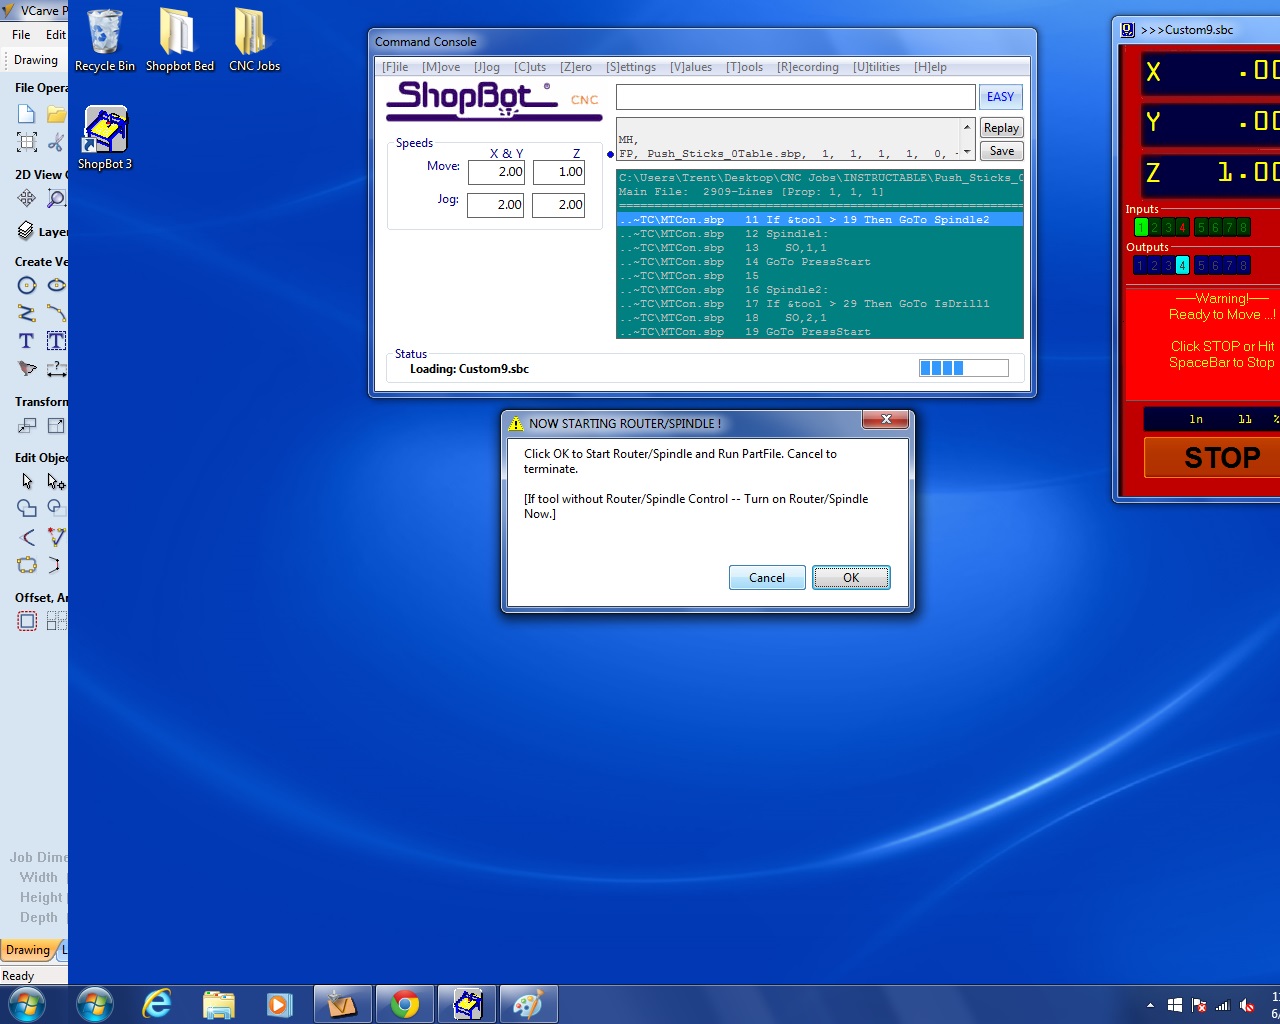
Task: Switch to the Drawing tab in VCarve
Action: tap(28, 950)
